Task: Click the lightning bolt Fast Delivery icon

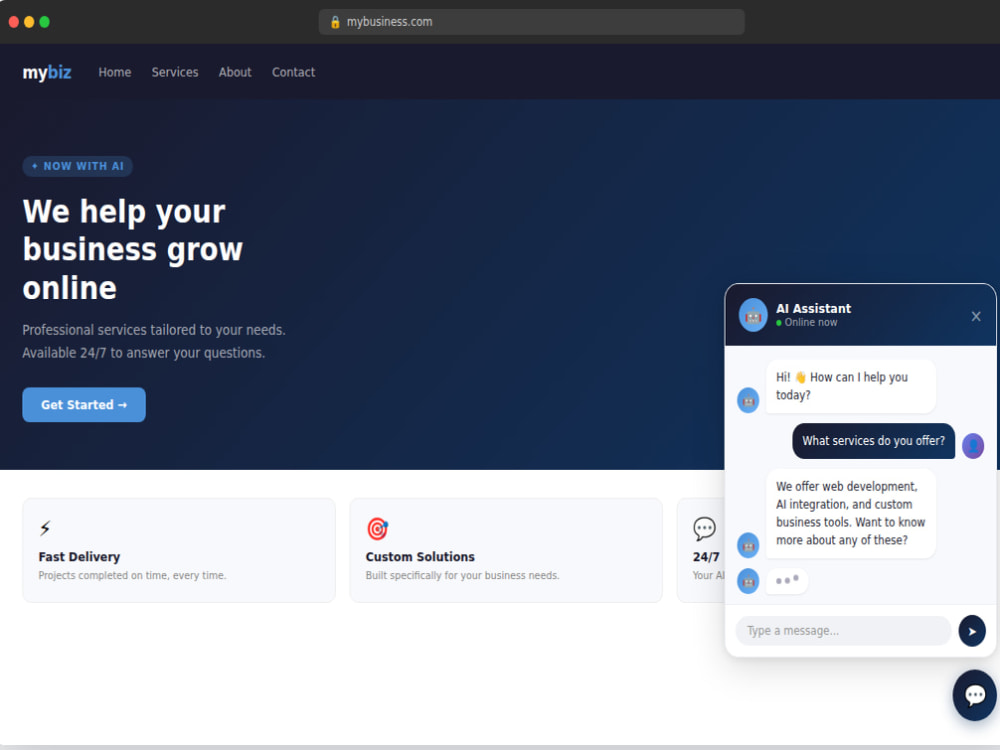Action: 45,528
